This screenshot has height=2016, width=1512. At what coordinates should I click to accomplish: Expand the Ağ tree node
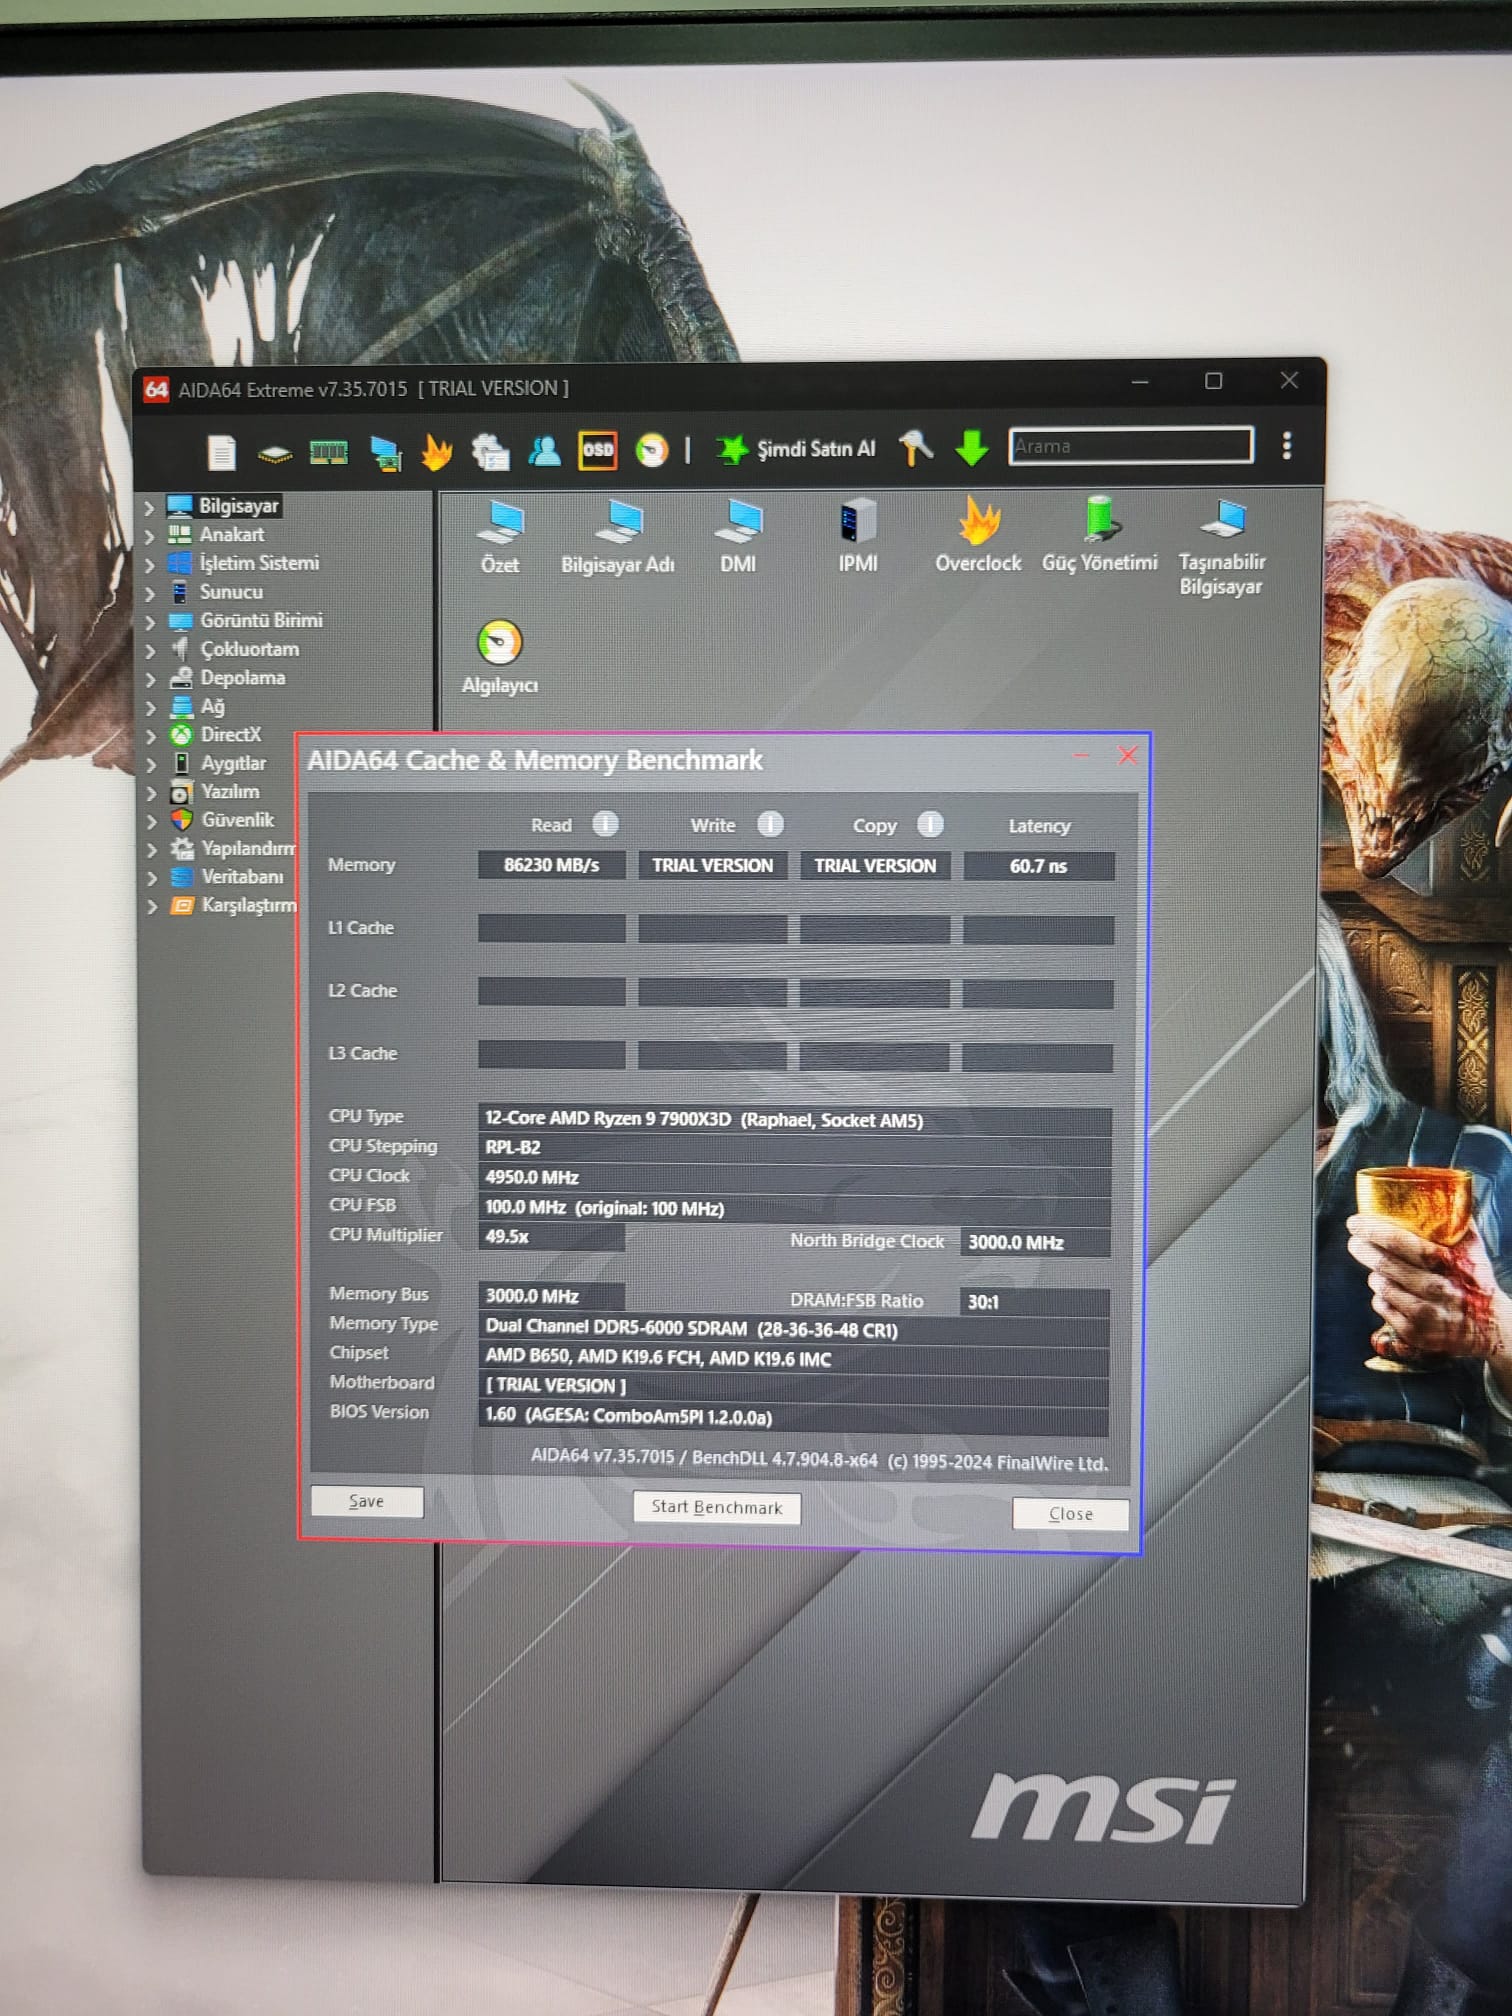150,708
